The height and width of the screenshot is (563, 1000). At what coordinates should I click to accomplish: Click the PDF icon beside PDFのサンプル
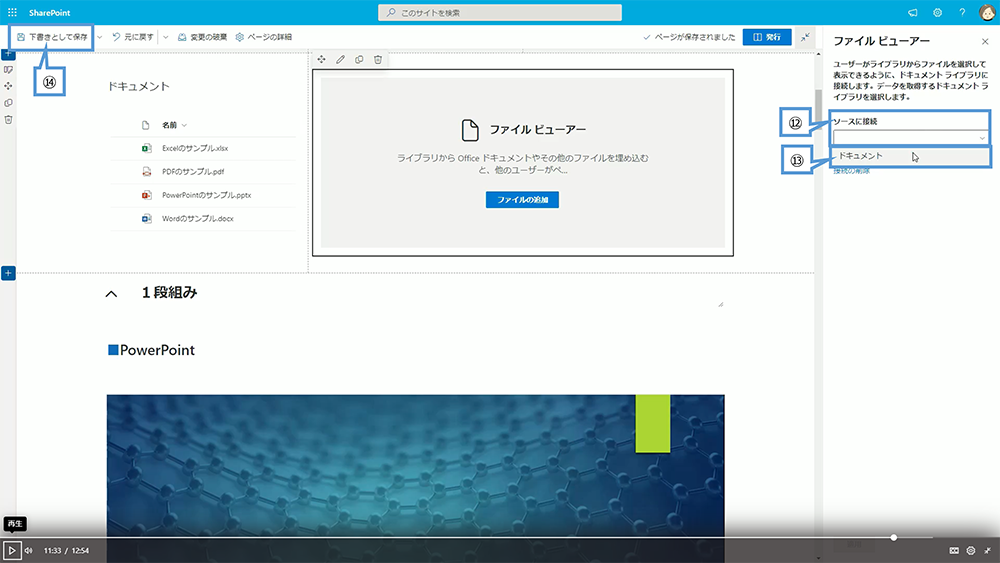point(146,172)
